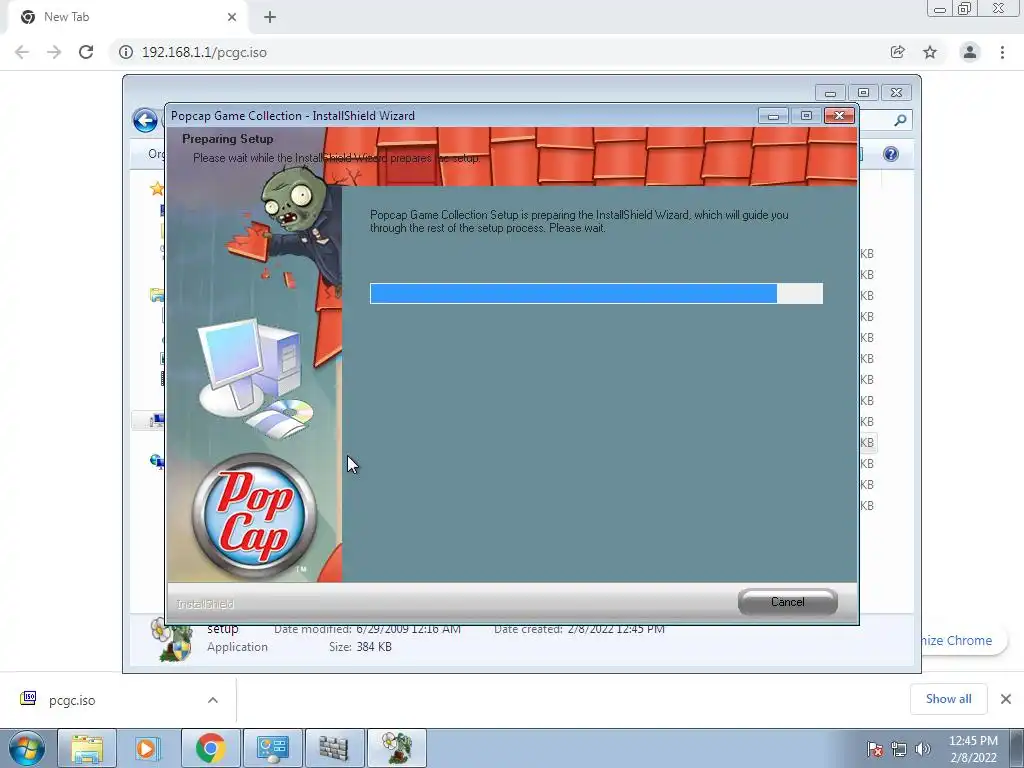This screenshot has width=1024, height=768.
Task: Click the Favorites star in Explorer sidebar
Action: [157, 189]
